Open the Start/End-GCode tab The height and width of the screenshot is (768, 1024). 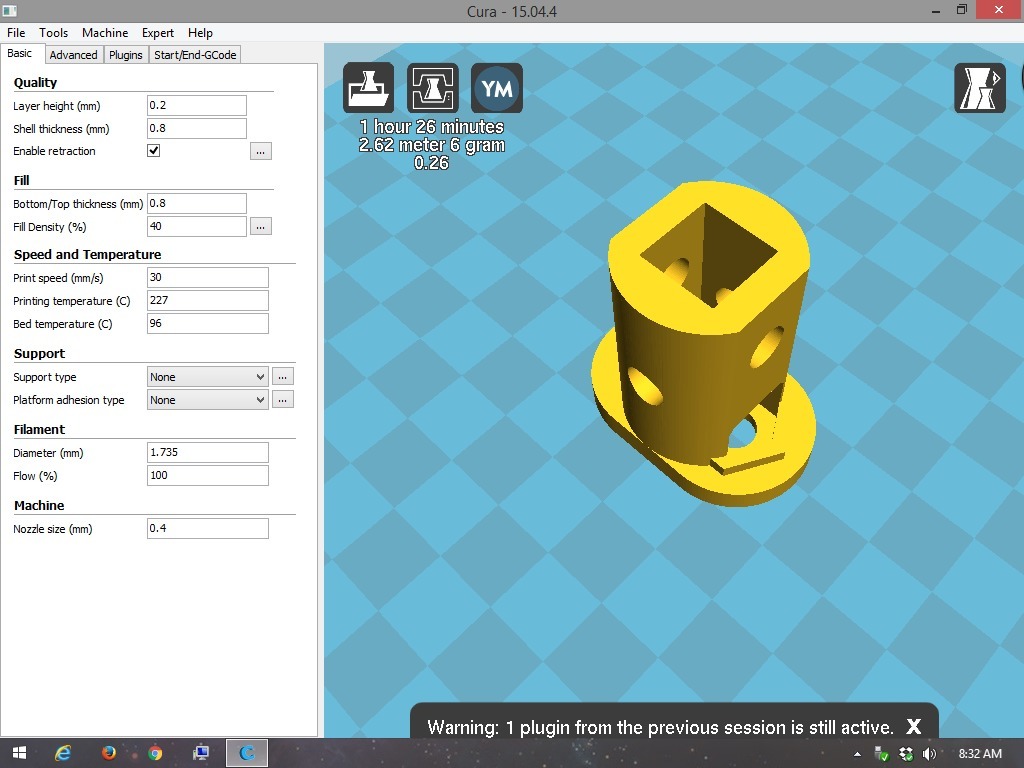pos(195,55)
